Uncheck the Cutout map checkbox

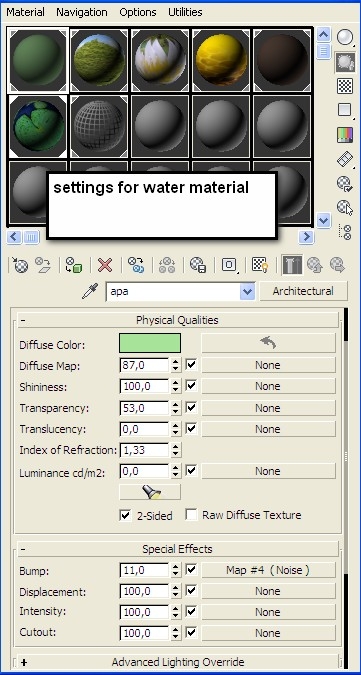click(x=191, y=632)
